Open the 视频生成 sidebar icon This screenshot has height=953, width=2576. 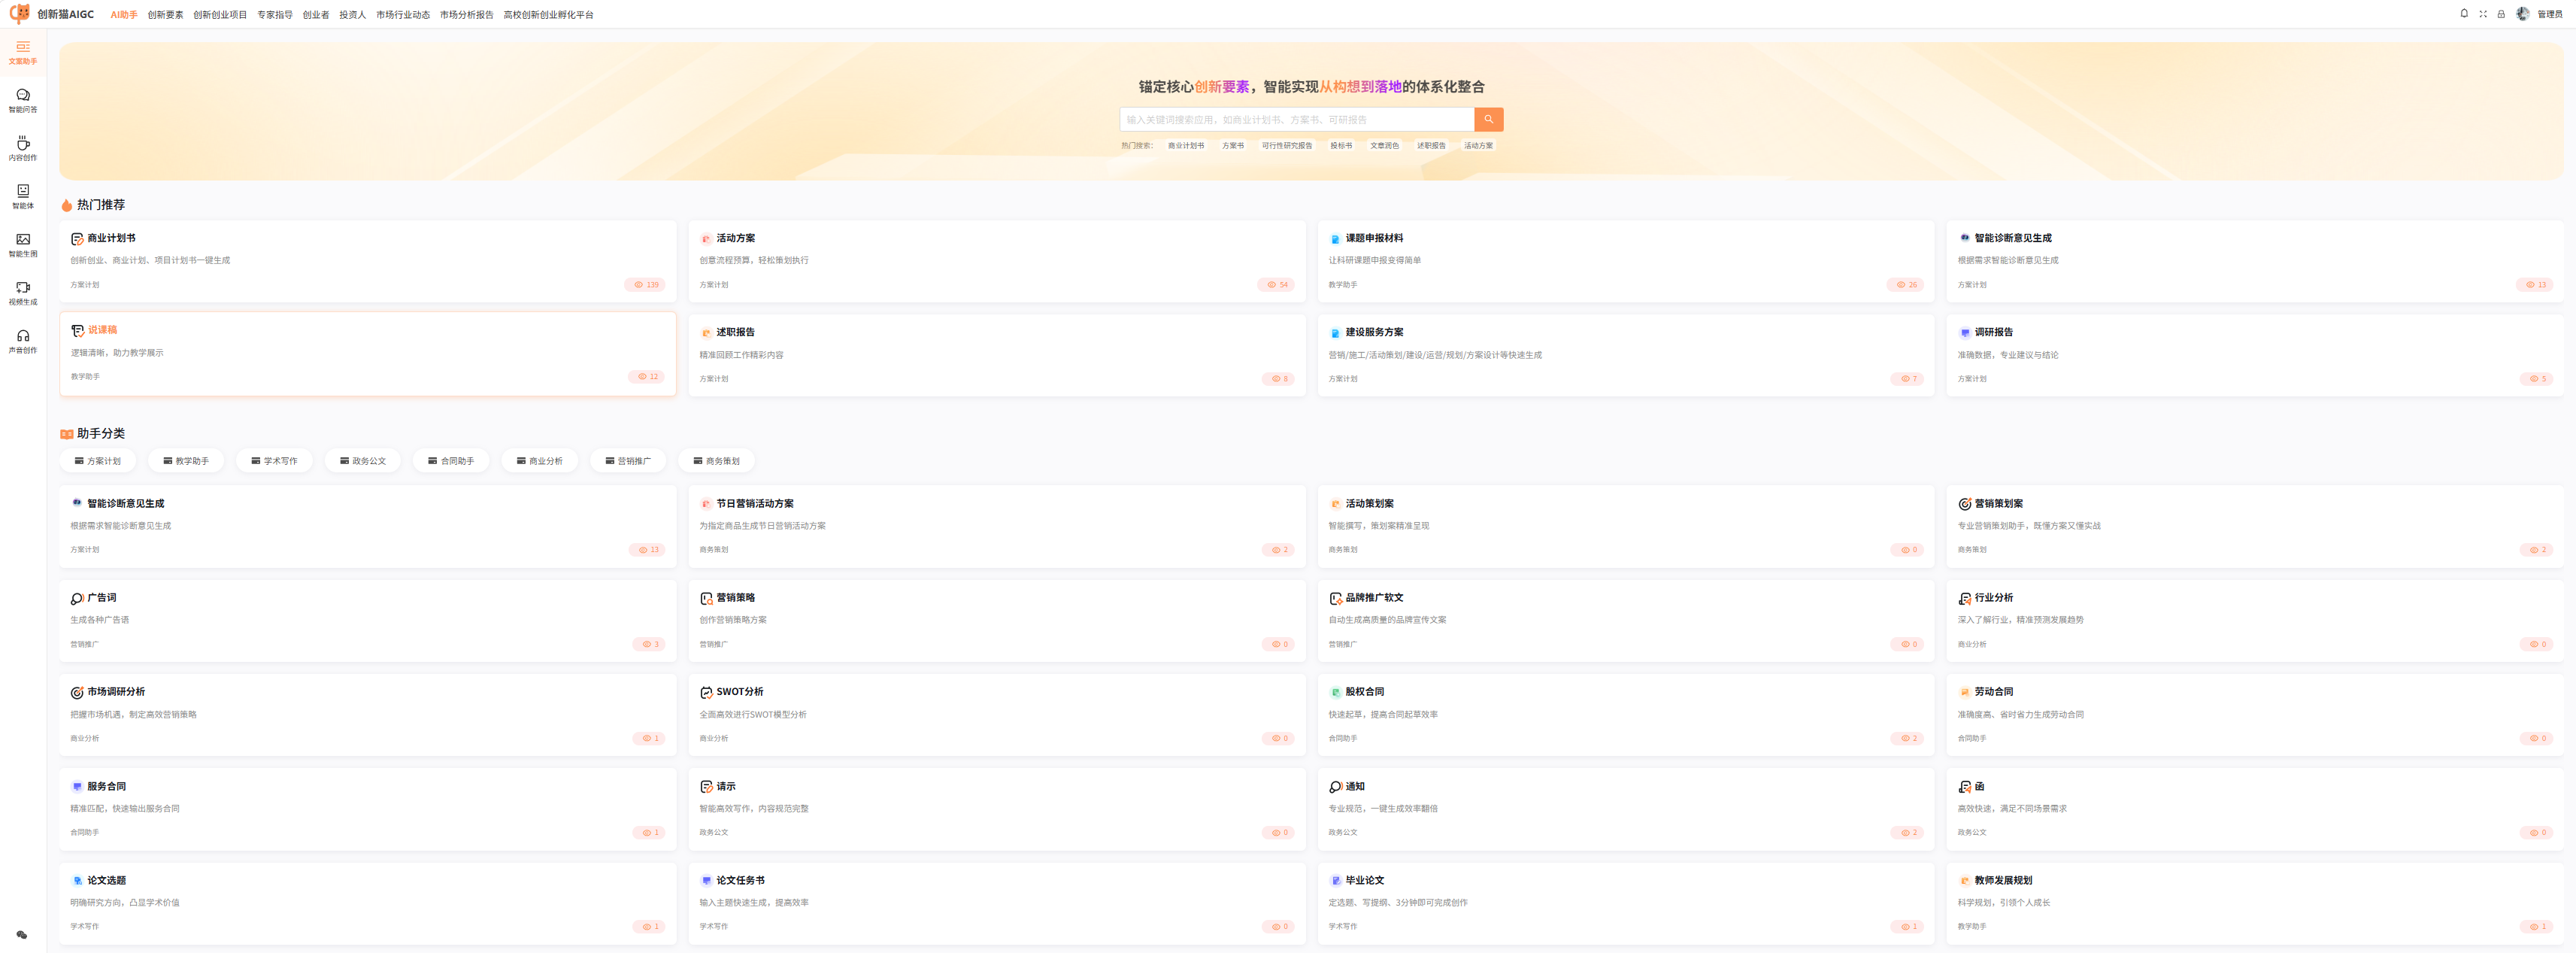point(23,292)
